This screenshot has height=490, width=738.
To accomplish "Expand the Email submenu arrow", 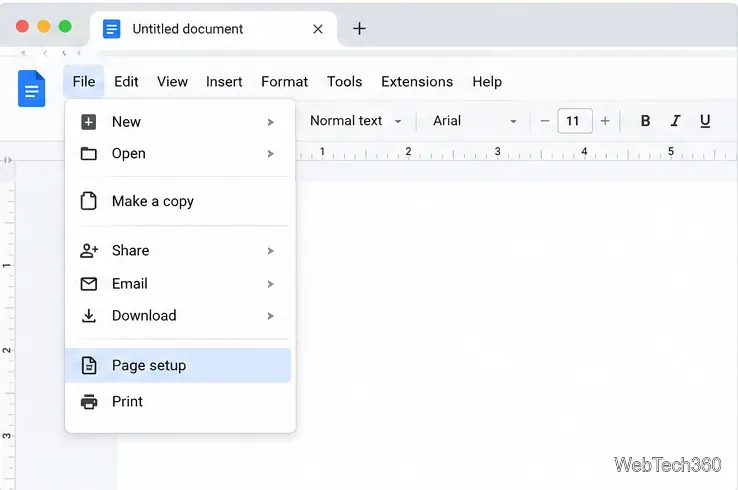I will click(271, 284).
